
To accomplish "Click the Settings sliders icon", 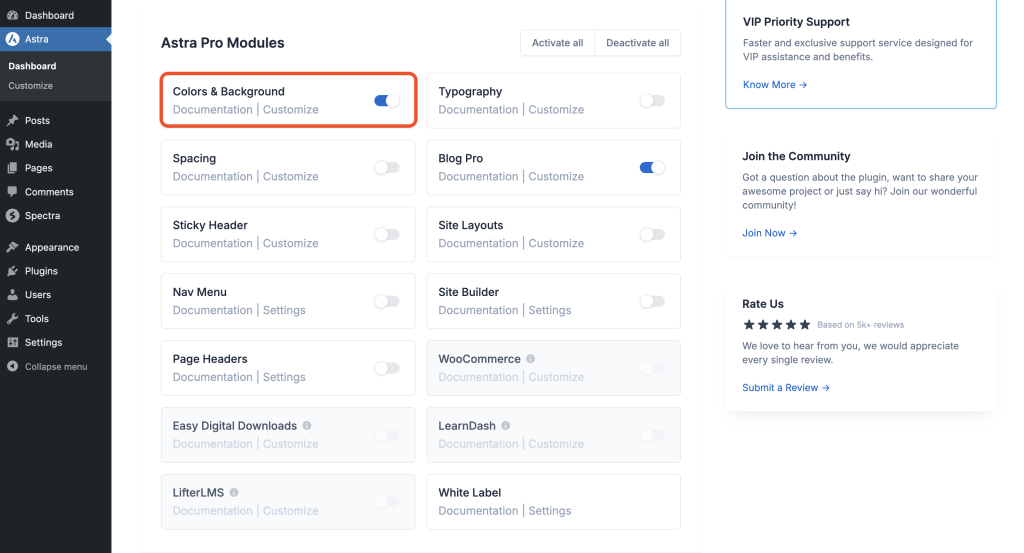I will [12, 342].
